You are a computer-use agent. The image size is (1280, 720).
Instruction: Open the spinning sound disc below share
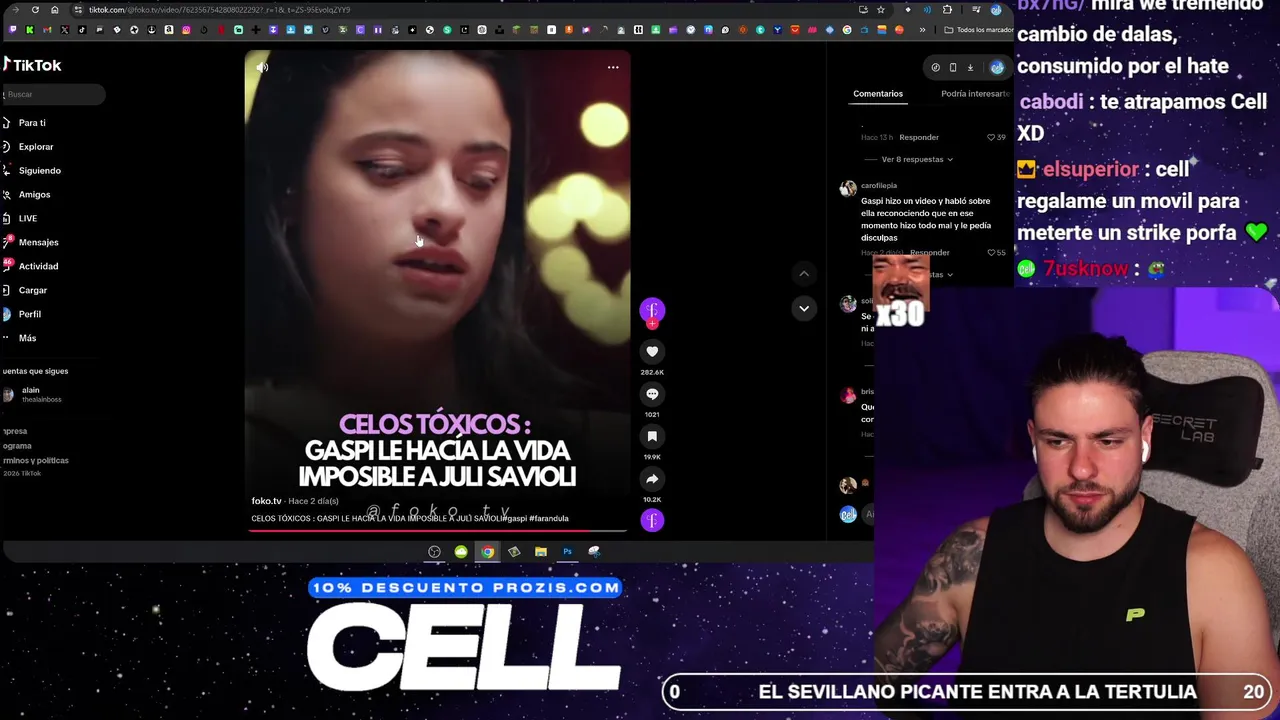pyautogui.click(x=652, y=520)
